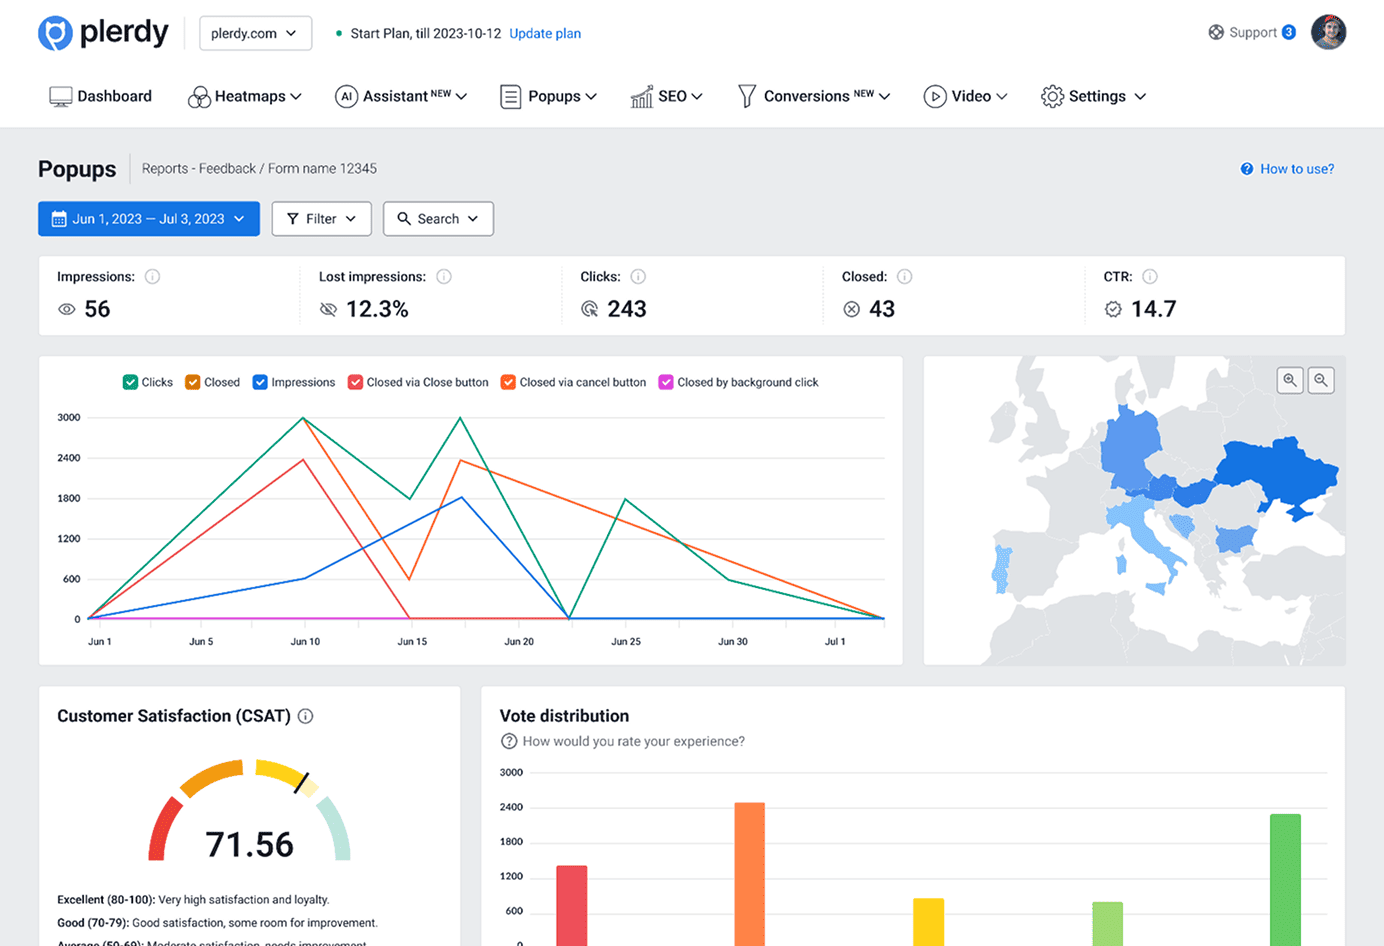Zoom out on the map
This screenshot has width=1384, height=946.
click(x=1321, y=380)
